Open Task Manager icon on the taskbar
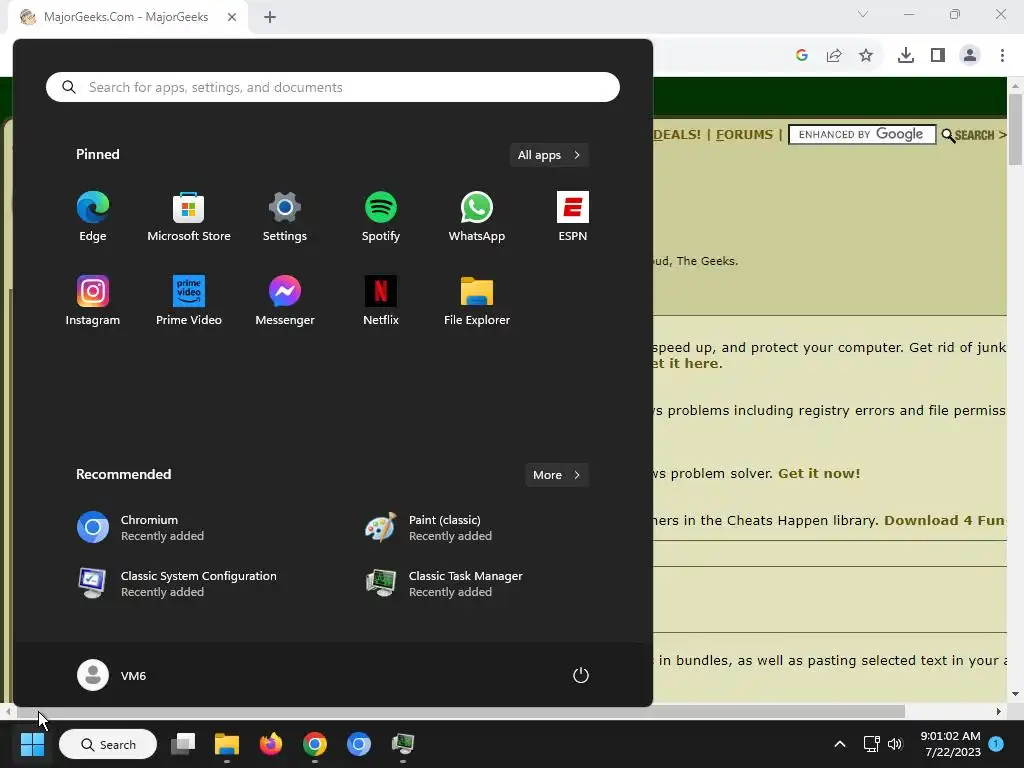The width and height of the screenshot is (1024, 768). 402,744
